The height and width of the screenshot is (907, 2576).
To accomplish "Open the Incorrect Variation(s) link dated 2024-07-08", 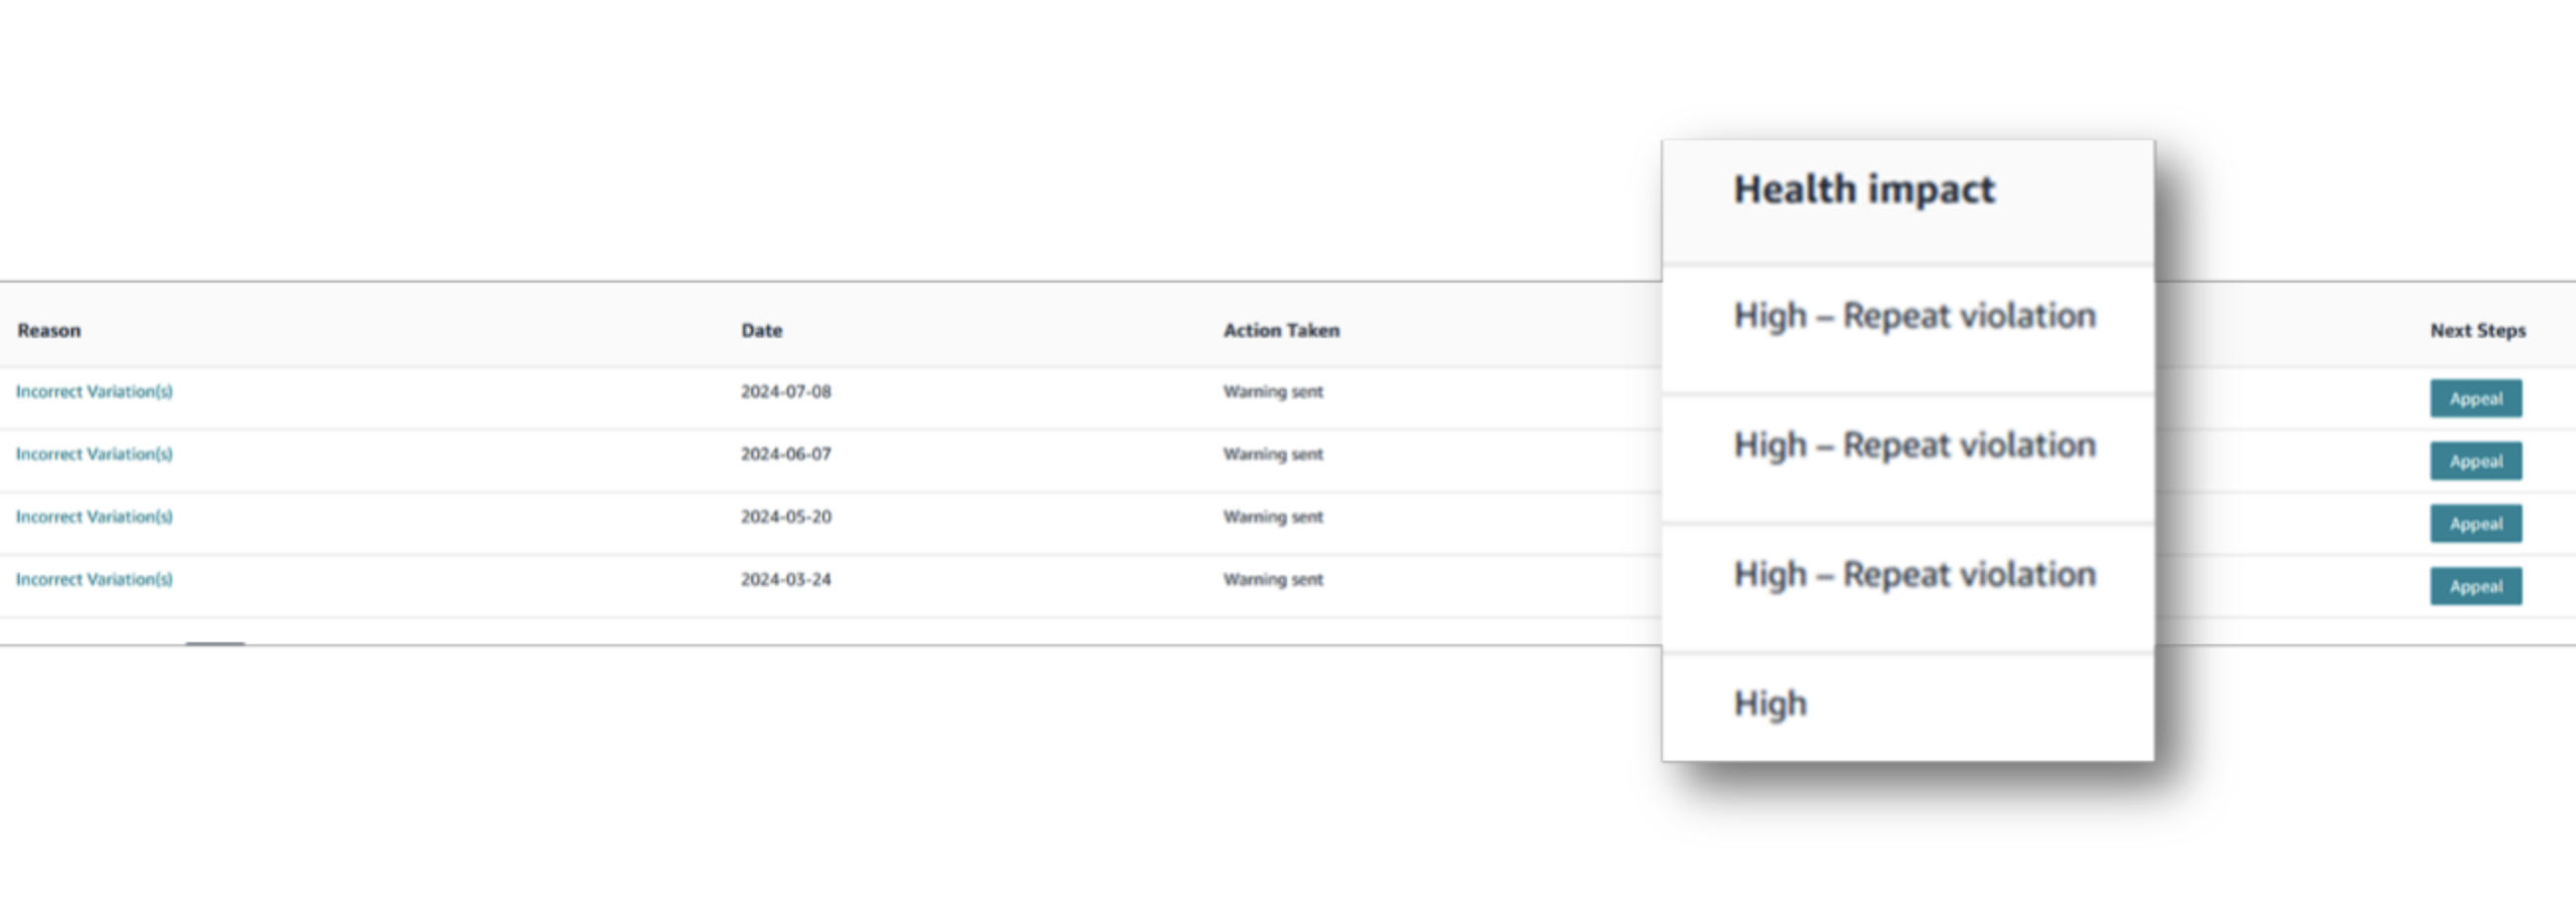I will click(94, 391).
